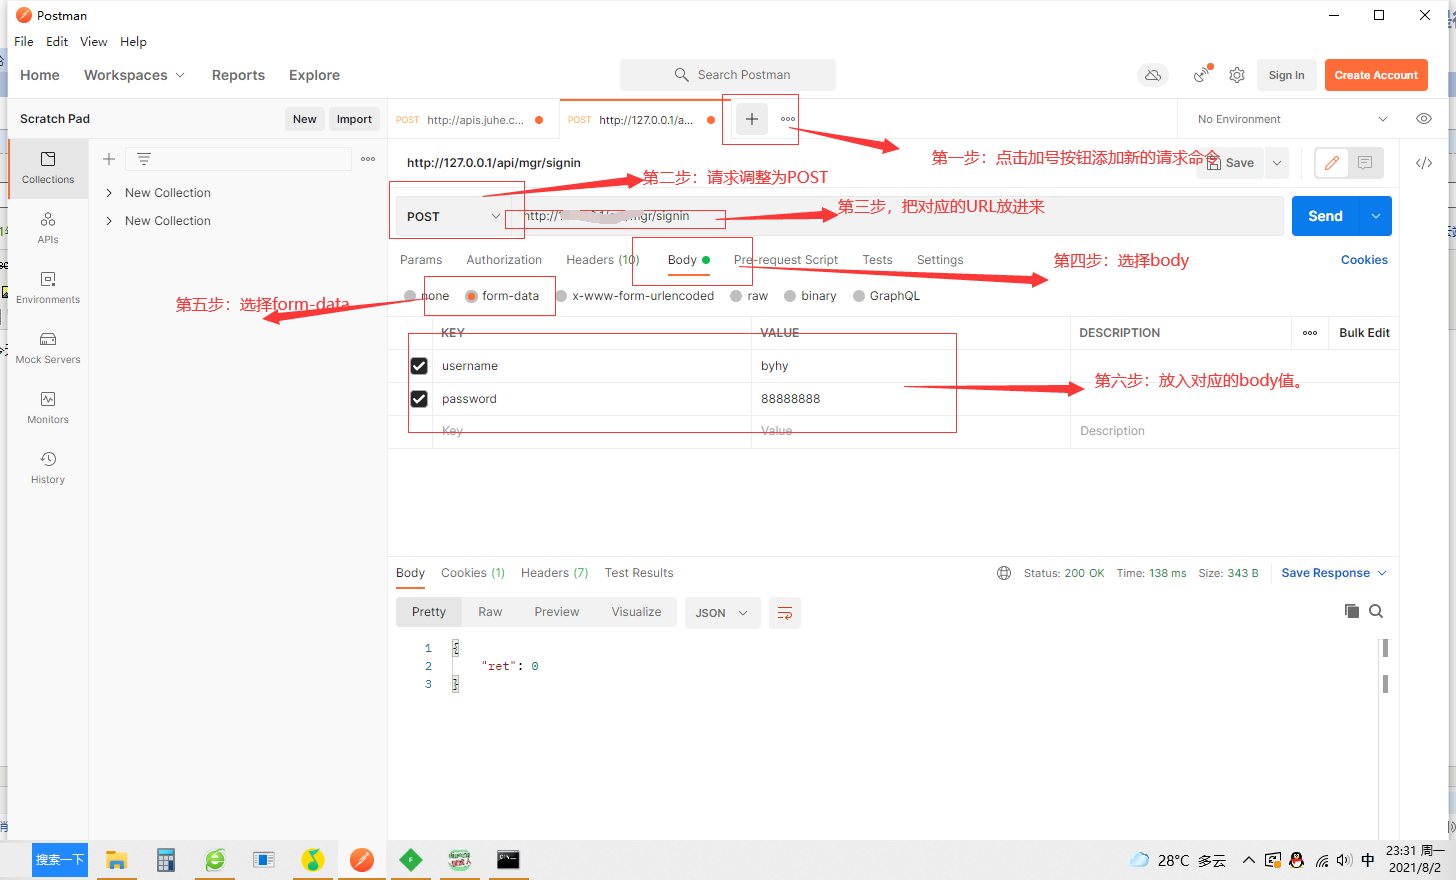Viewport: 1456px width, 880px height.
Task: Open the command prompt taskbar icon
Action: click(508, 860)
